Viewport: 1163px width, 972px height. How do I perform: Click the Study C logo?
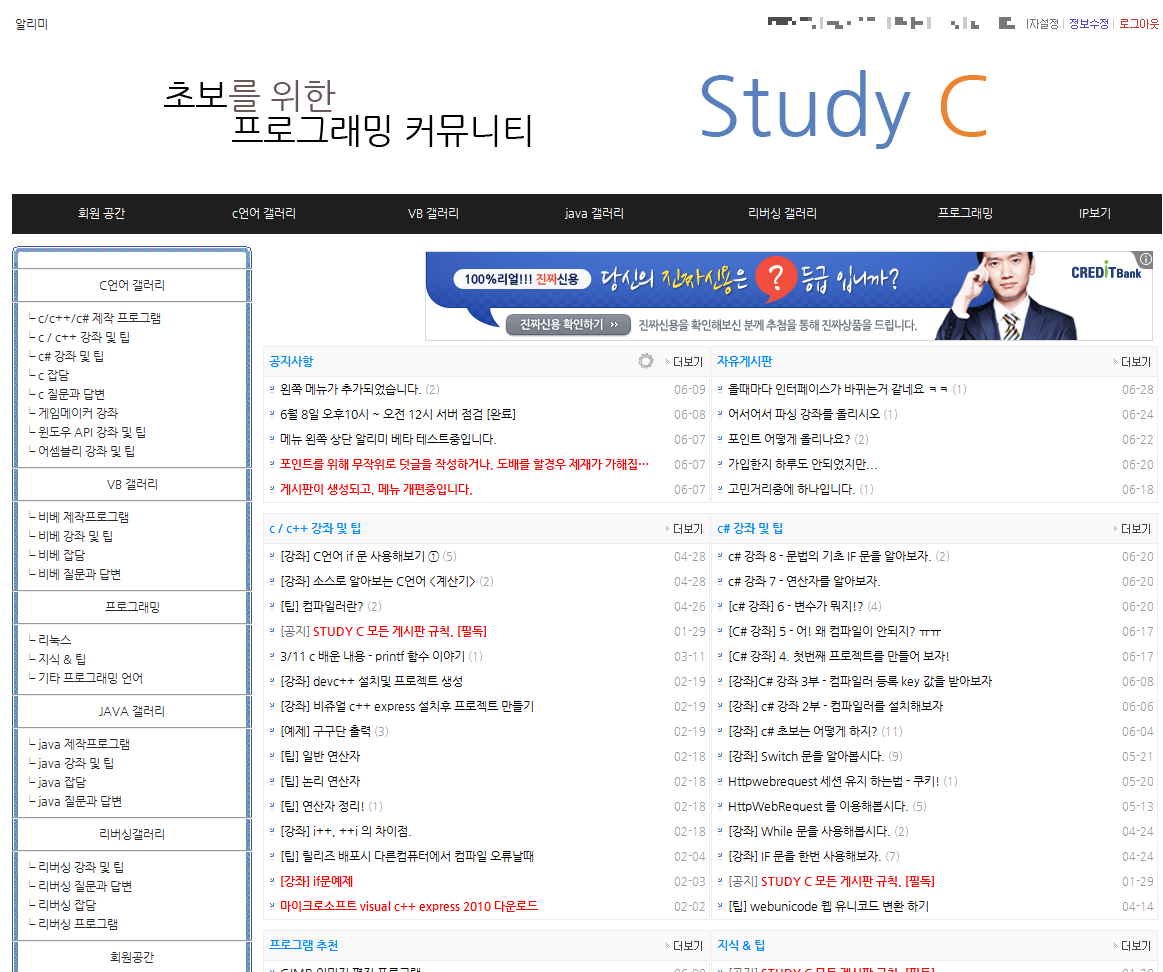(x=842, y=107)
